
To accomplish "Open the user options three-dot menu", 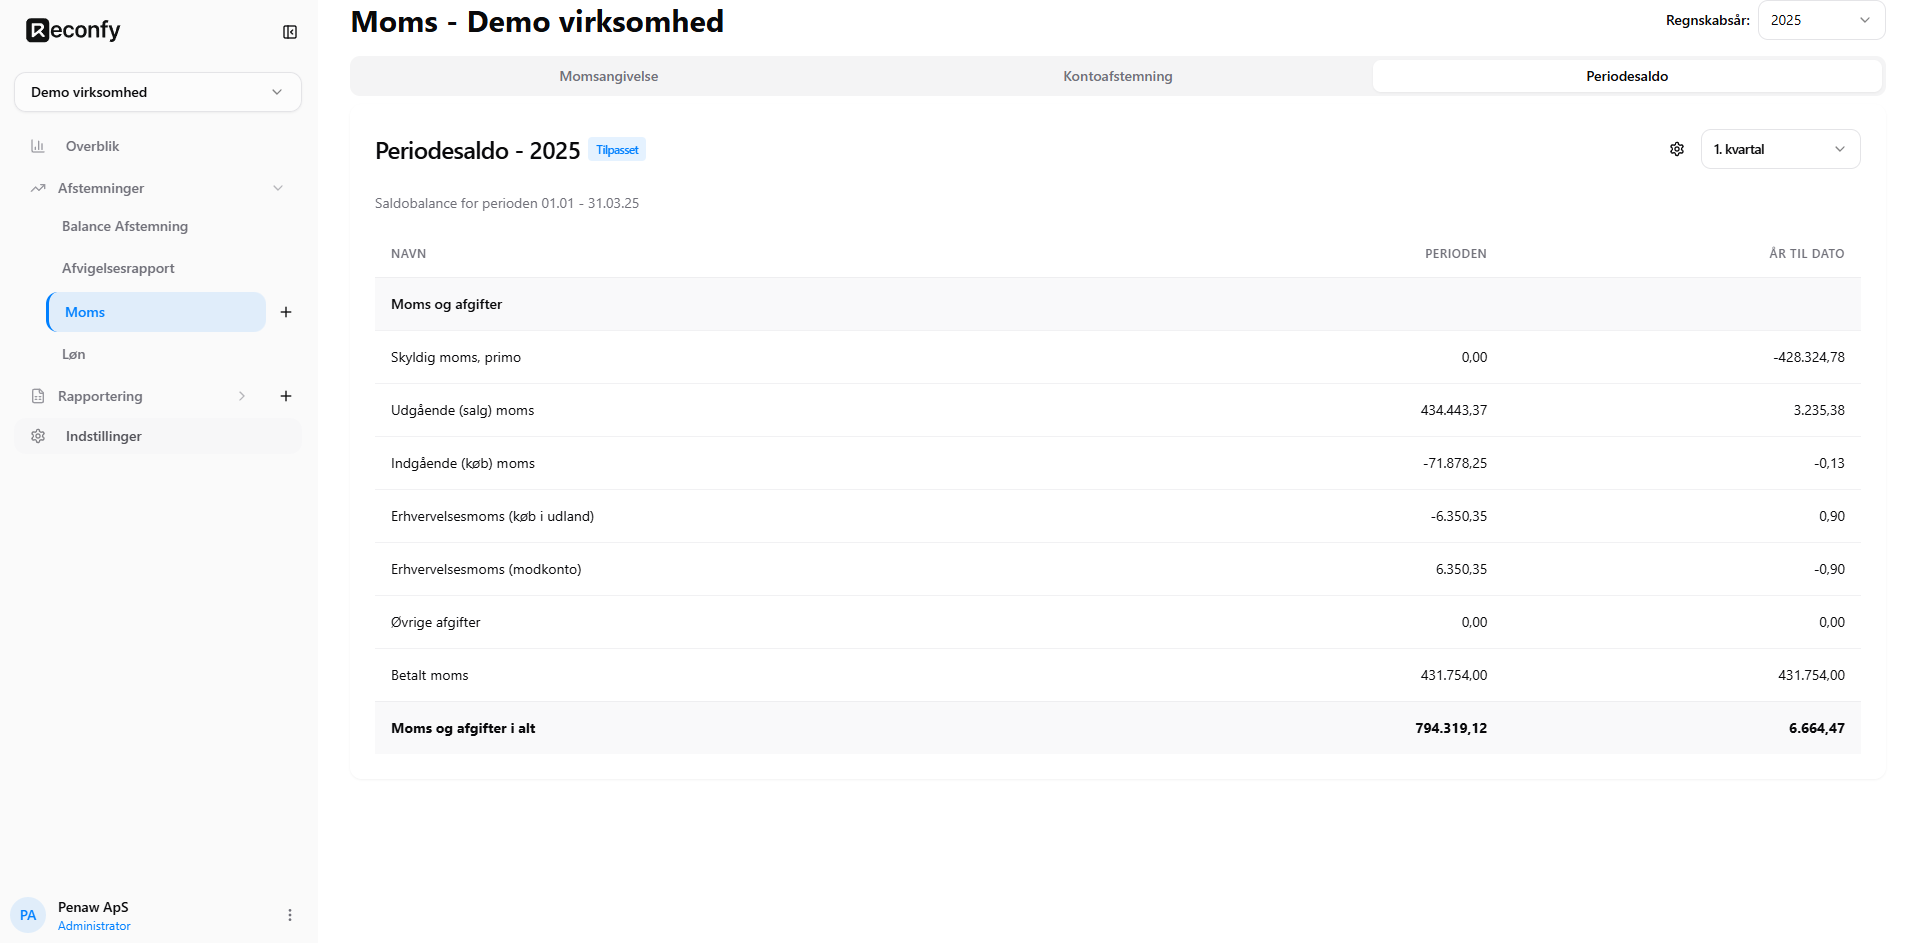I will tap(290, 915).
